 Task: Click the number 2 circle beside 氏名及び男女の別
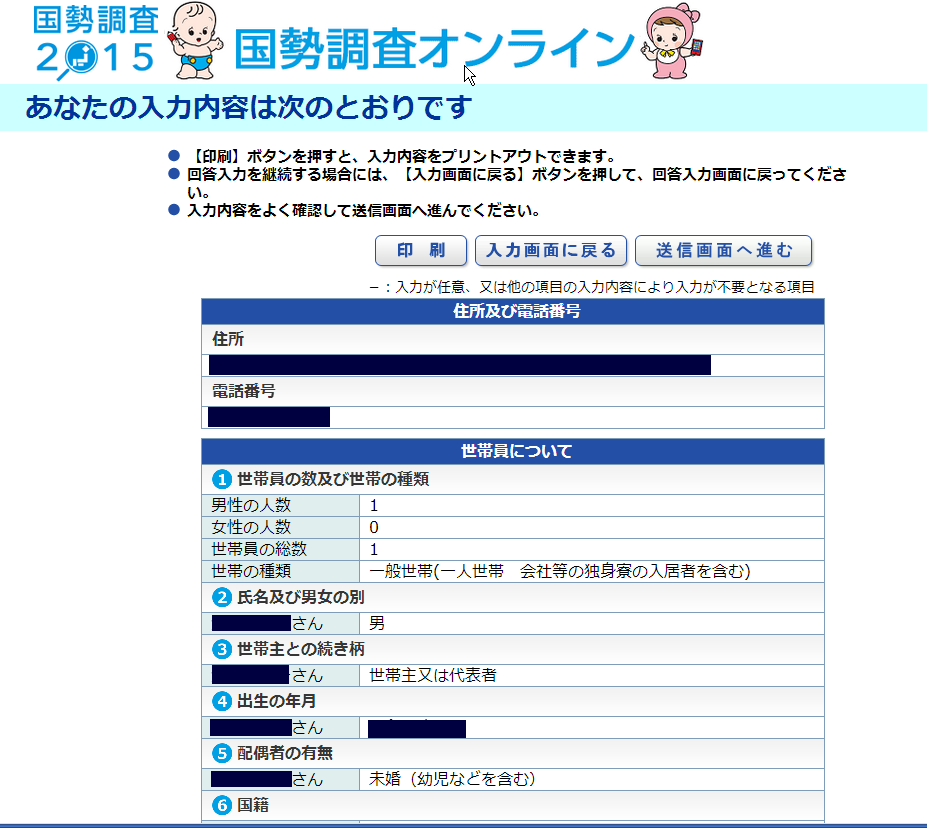pos(222,597)
